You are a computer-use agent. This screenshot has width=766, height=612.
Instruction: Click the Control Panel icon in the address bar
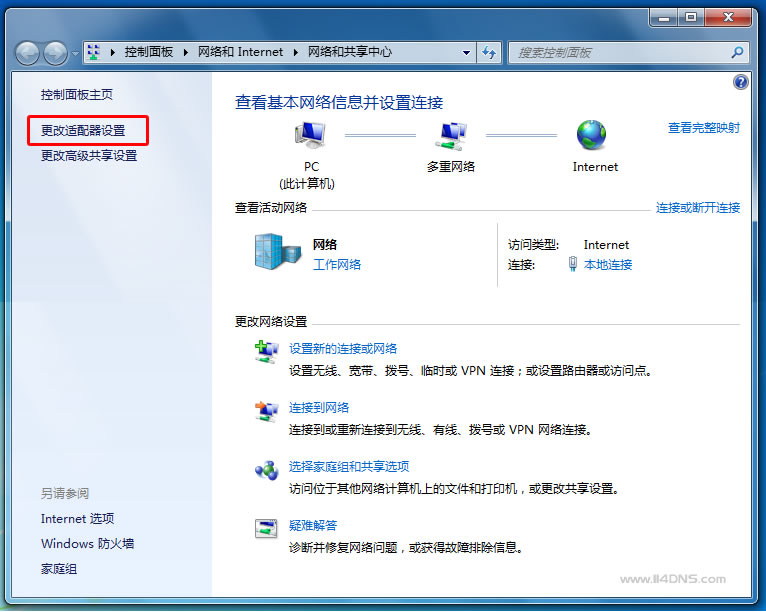[94, 52]
